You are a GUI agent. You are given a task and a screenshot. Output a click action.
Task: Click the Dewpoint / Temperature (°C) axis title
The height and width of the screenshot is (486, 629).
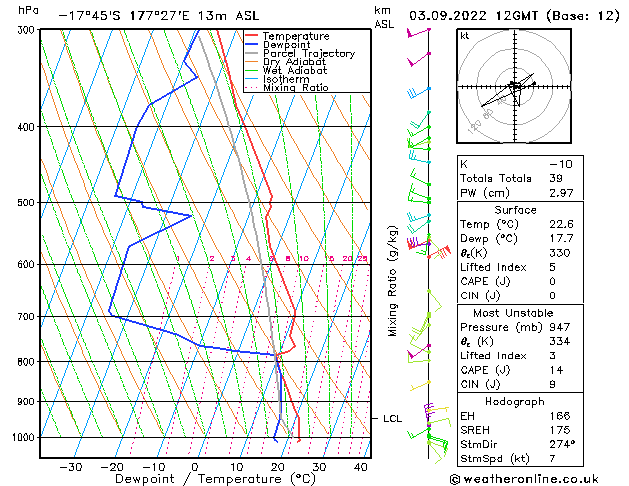(215, 479)
